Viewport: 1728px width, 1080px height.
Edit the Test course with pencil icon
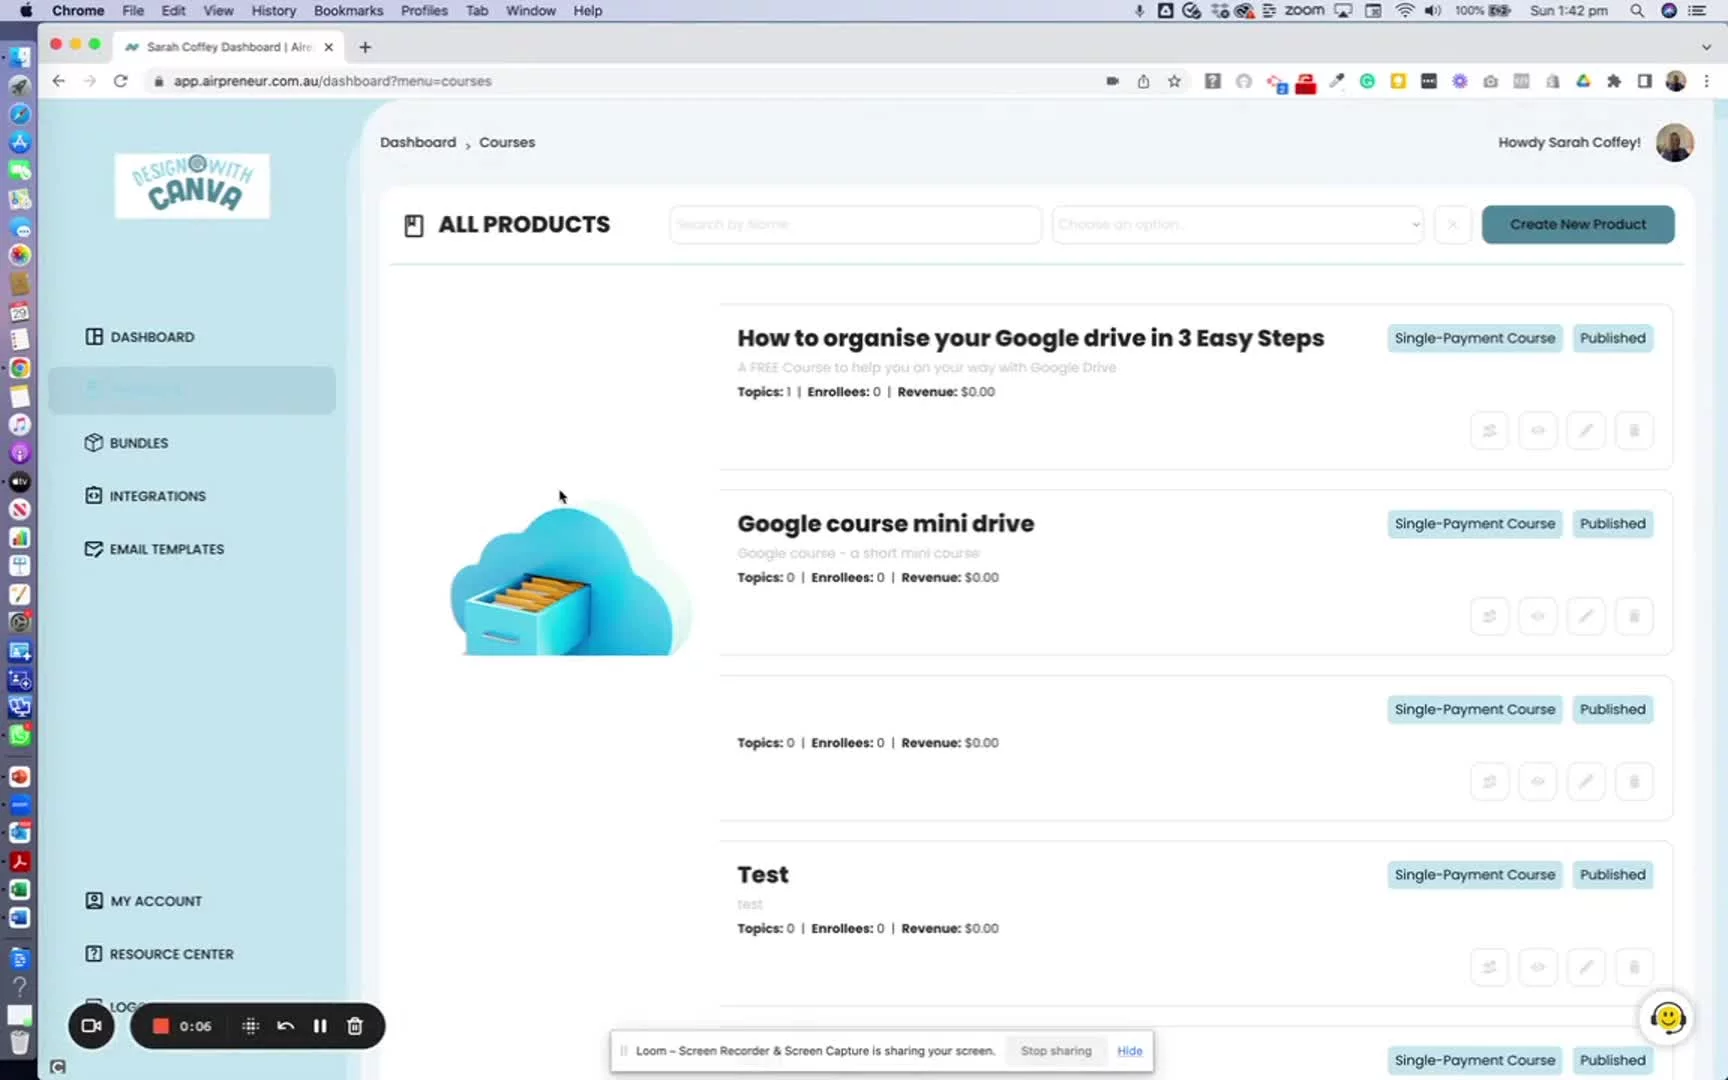(x=1586, y=967)
